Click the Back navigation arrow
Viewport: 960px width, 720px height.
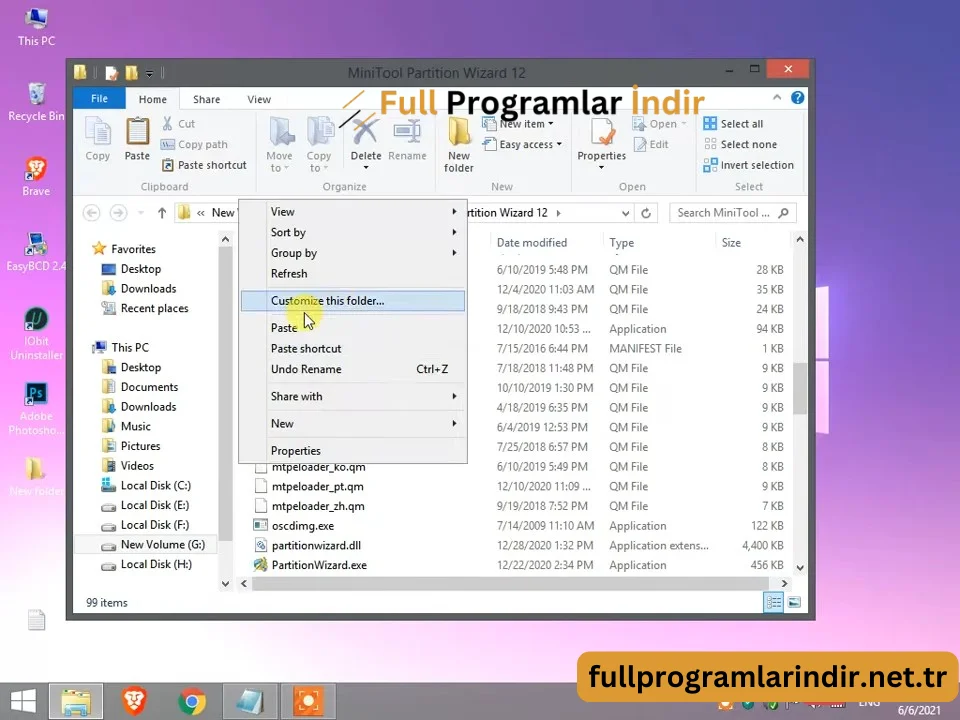pos(92,213)
